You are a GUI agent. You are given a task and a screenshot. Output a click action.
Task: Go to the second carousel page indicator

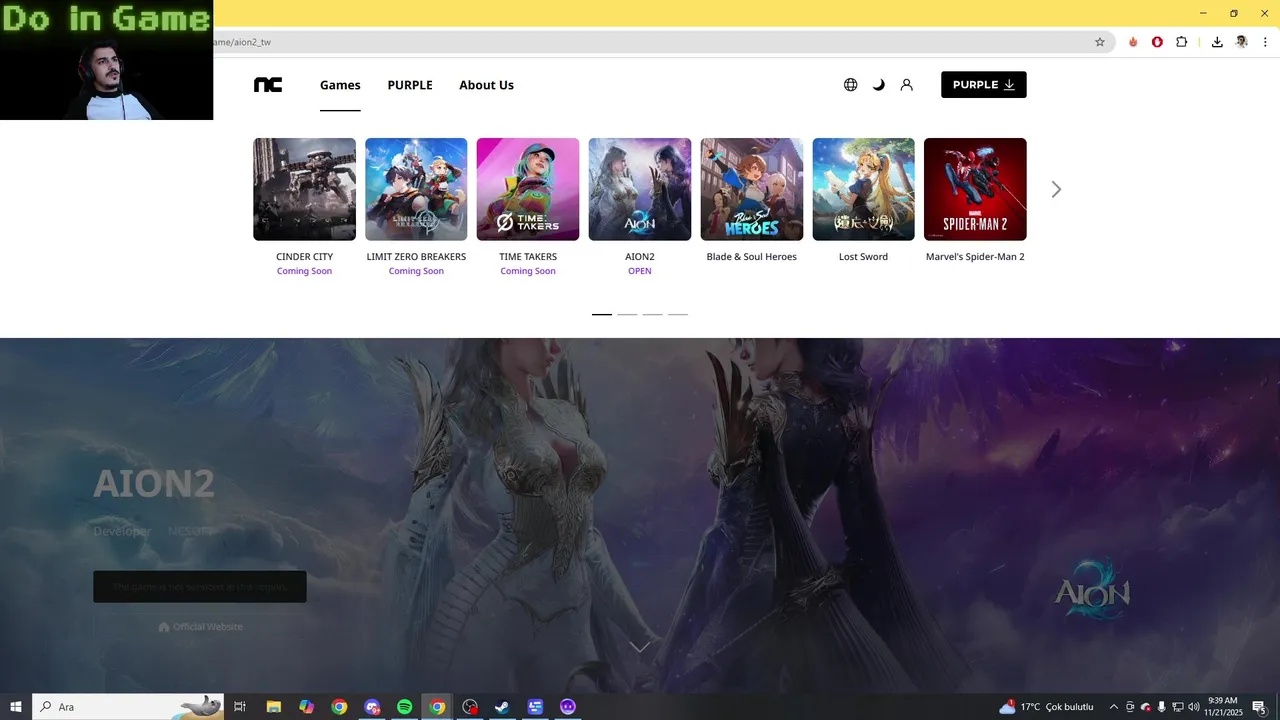pyautogui.click(x=627, y=314)
